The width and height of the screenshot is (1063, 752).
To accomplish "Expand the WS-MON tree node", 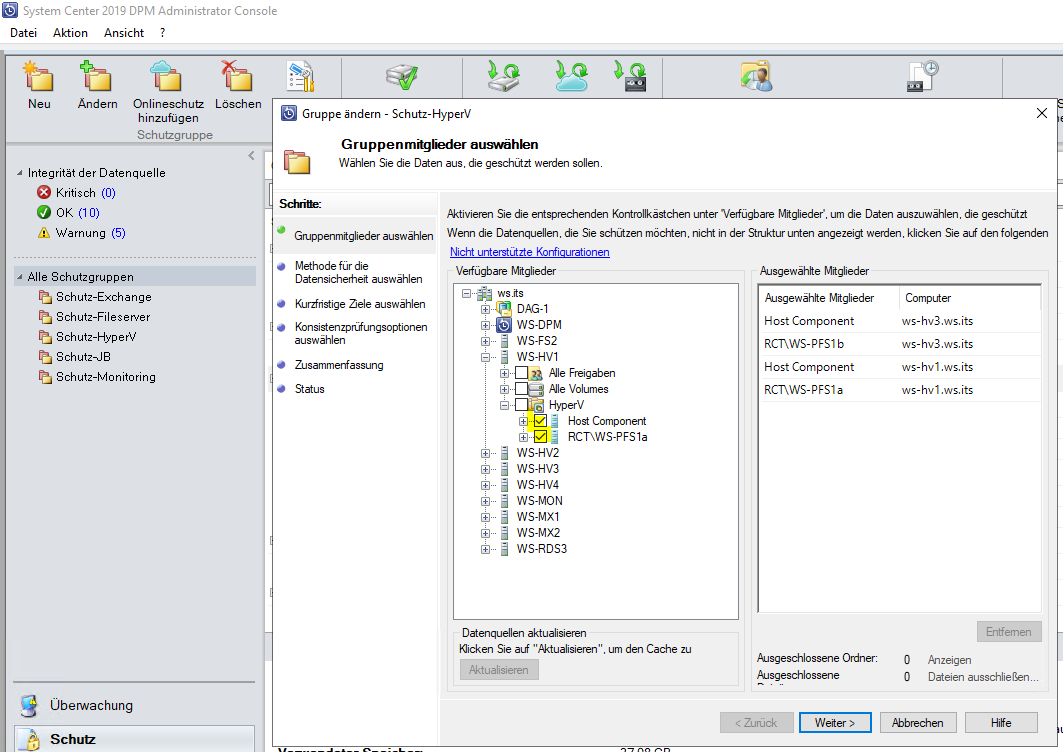I will click(485, 501).
